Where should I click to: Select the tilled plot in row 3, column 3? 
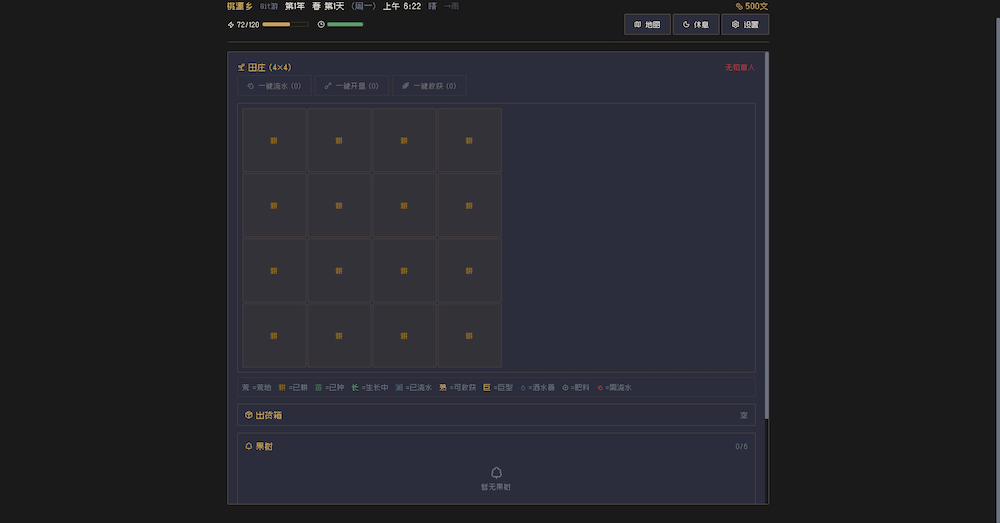tap(404, 270)
